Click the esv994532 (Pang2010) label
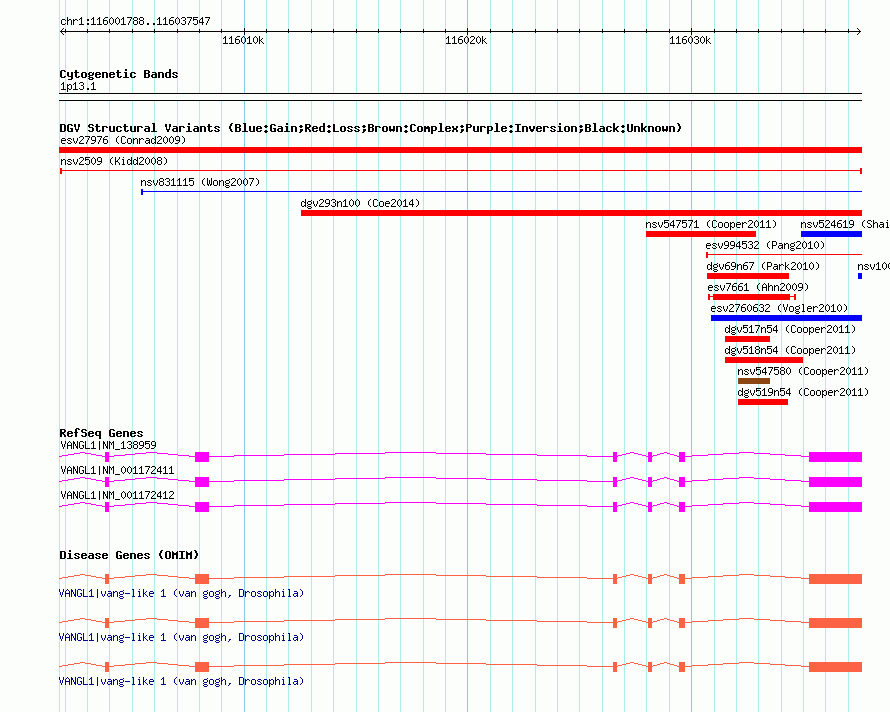890x712 pixels. (765, 245)
